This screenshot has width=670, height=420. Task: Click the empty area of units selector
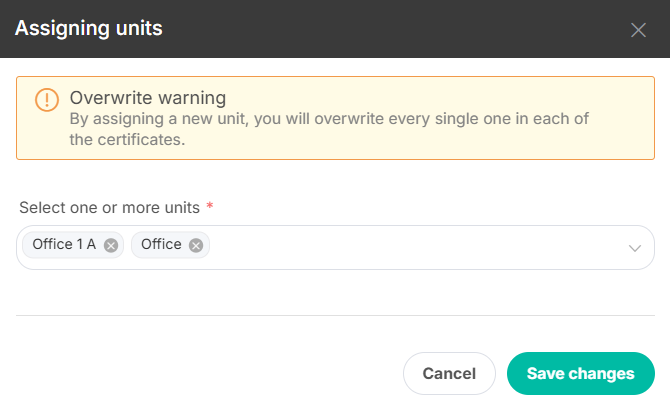417,247
